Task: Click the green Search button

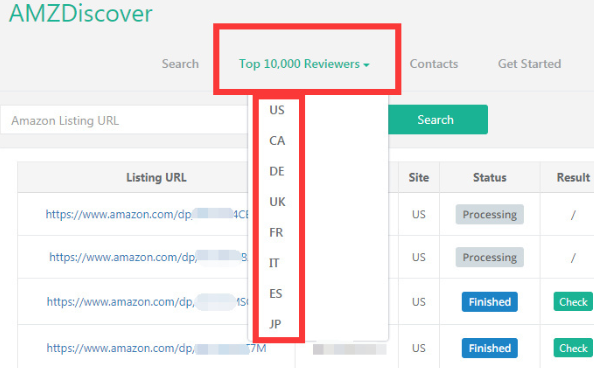Action: pyautogui.click(x=438, y=120)
